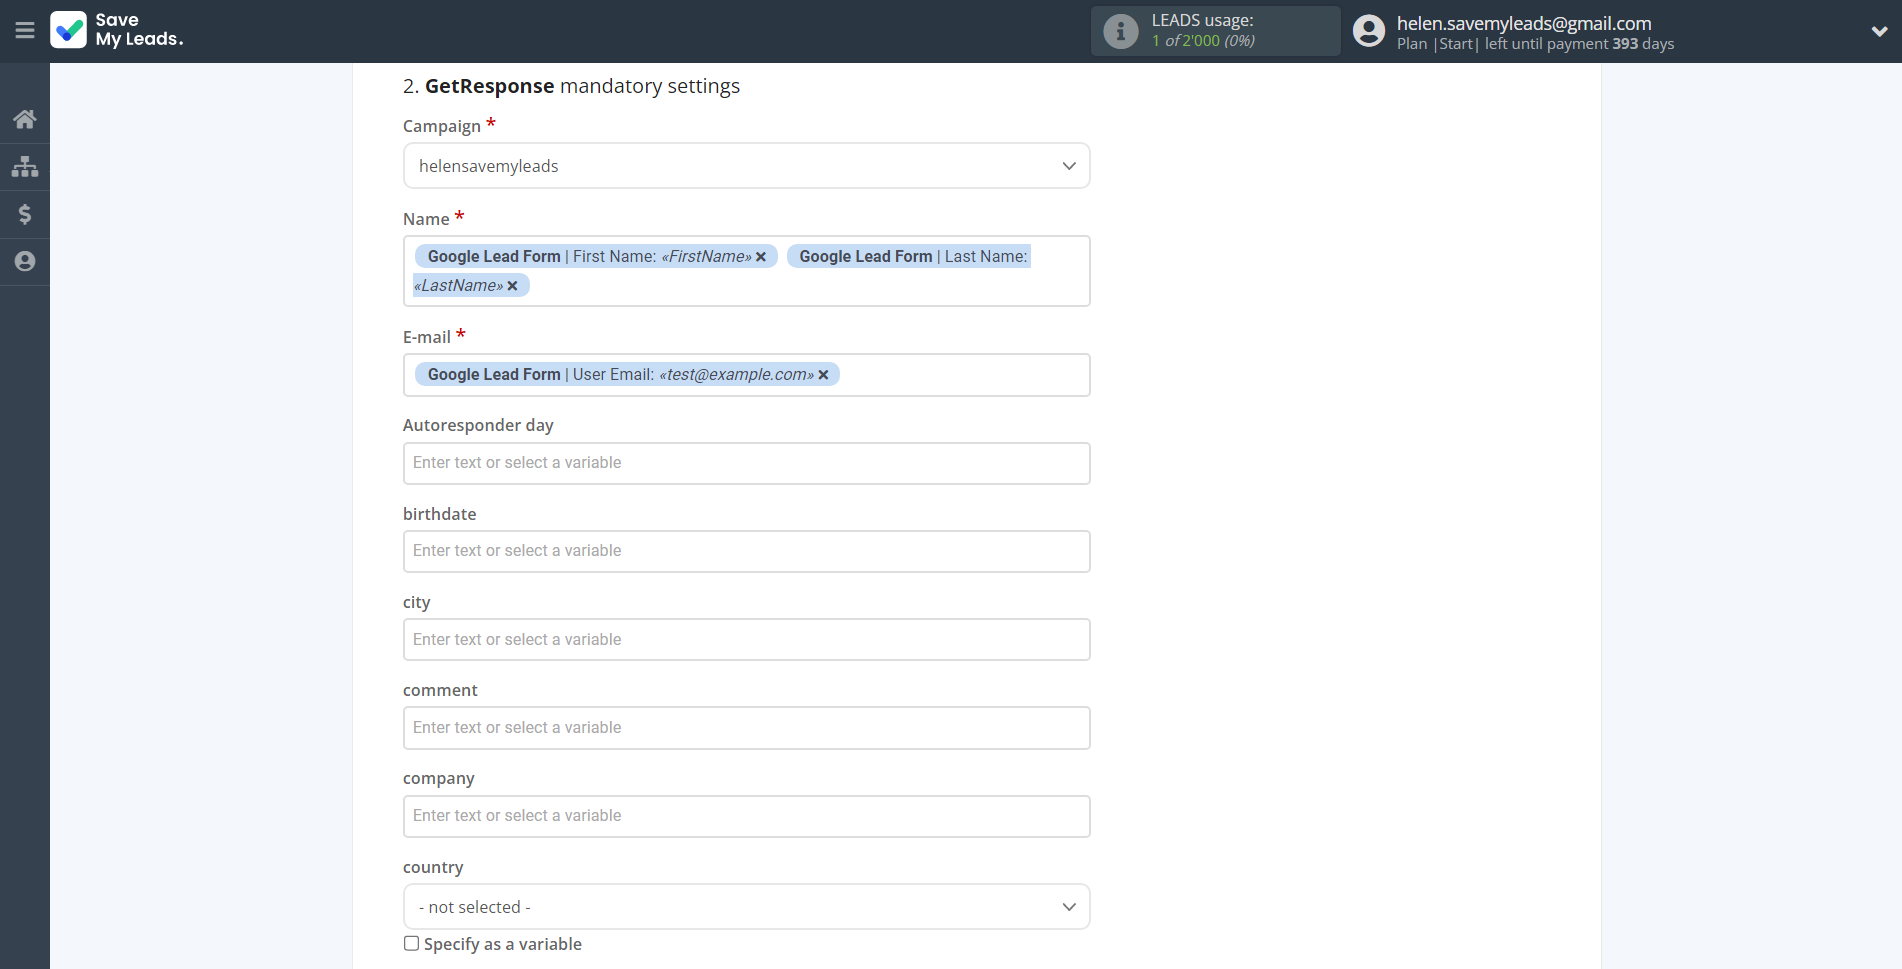Viewport: 1902px width, 969px height.
Task: Open the country dropdown
Action: click(x=746, y=907)
